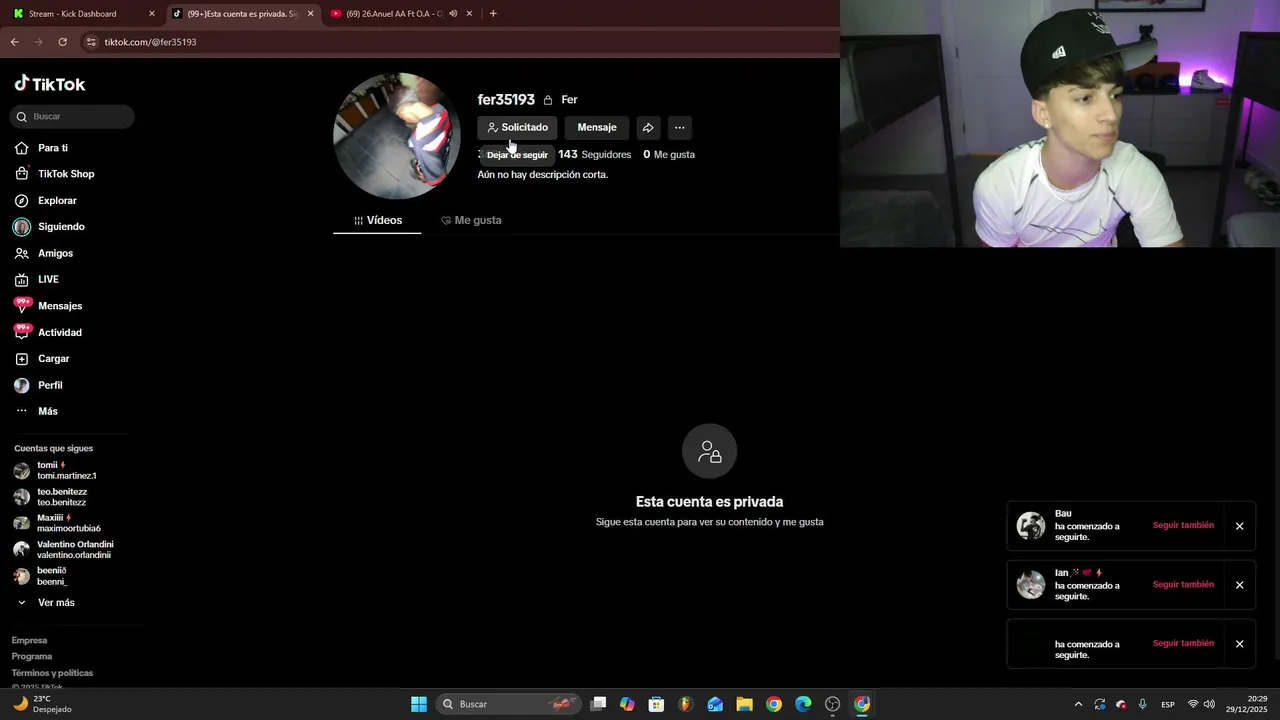
Task: Open volume control in system tray
Action: [x=1209, y=704]
